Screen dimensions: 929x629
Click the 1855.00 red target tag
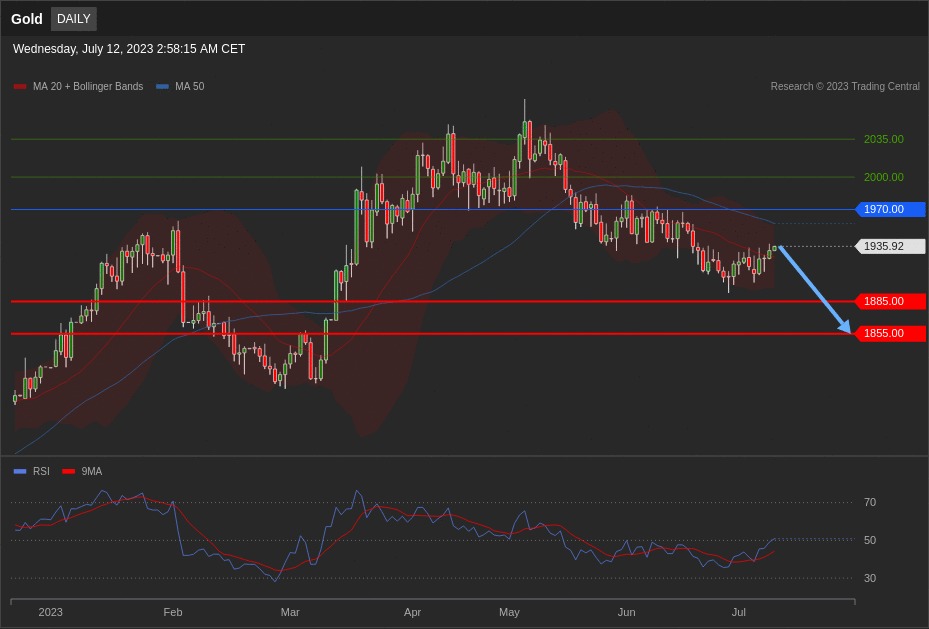coord(890,334)
